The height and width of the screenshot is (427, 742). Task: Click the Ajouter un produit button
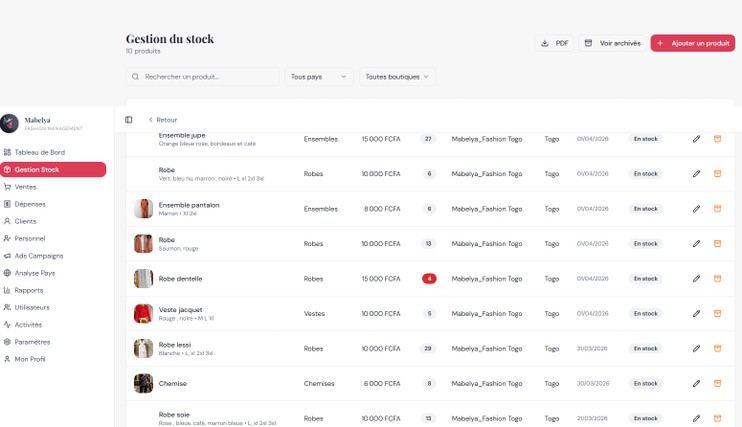click(692, 43)
